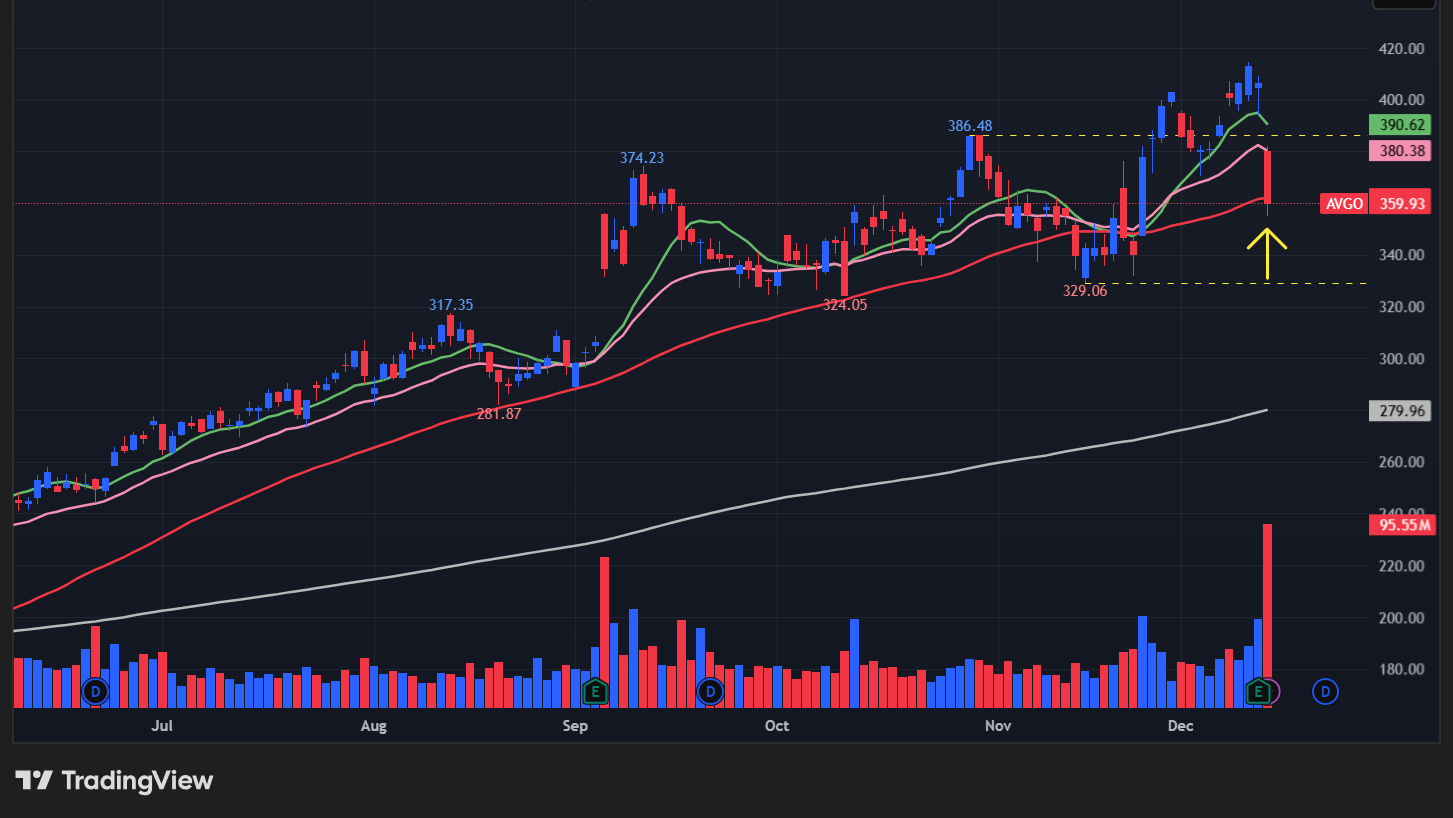Click the 95.55M volume label
Viewport: 1453px width, 818px height.
pos(1401,525)
